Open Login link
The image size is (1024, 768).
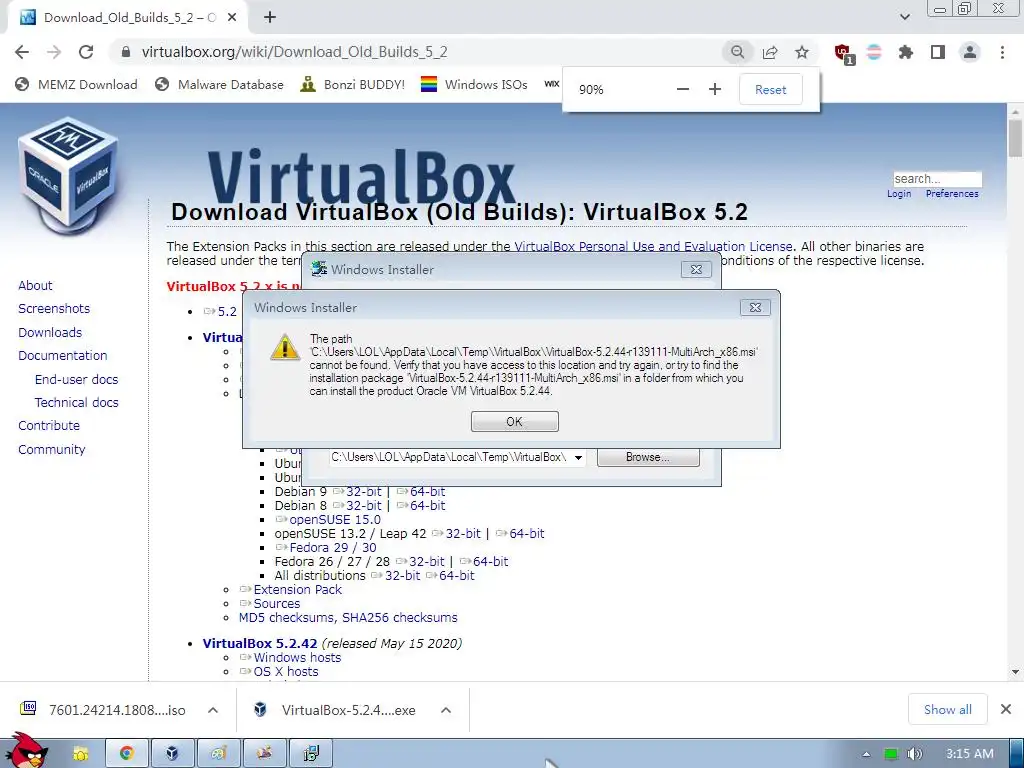pyautogui.click(x=899, y=194)
